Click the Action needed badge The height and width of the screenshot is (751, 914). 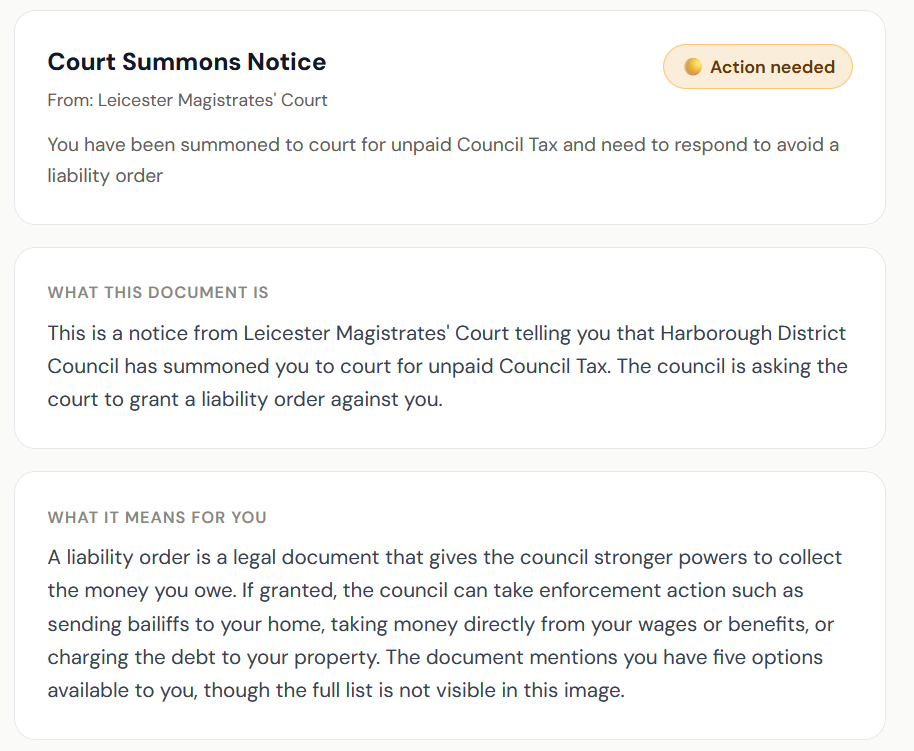757,67
